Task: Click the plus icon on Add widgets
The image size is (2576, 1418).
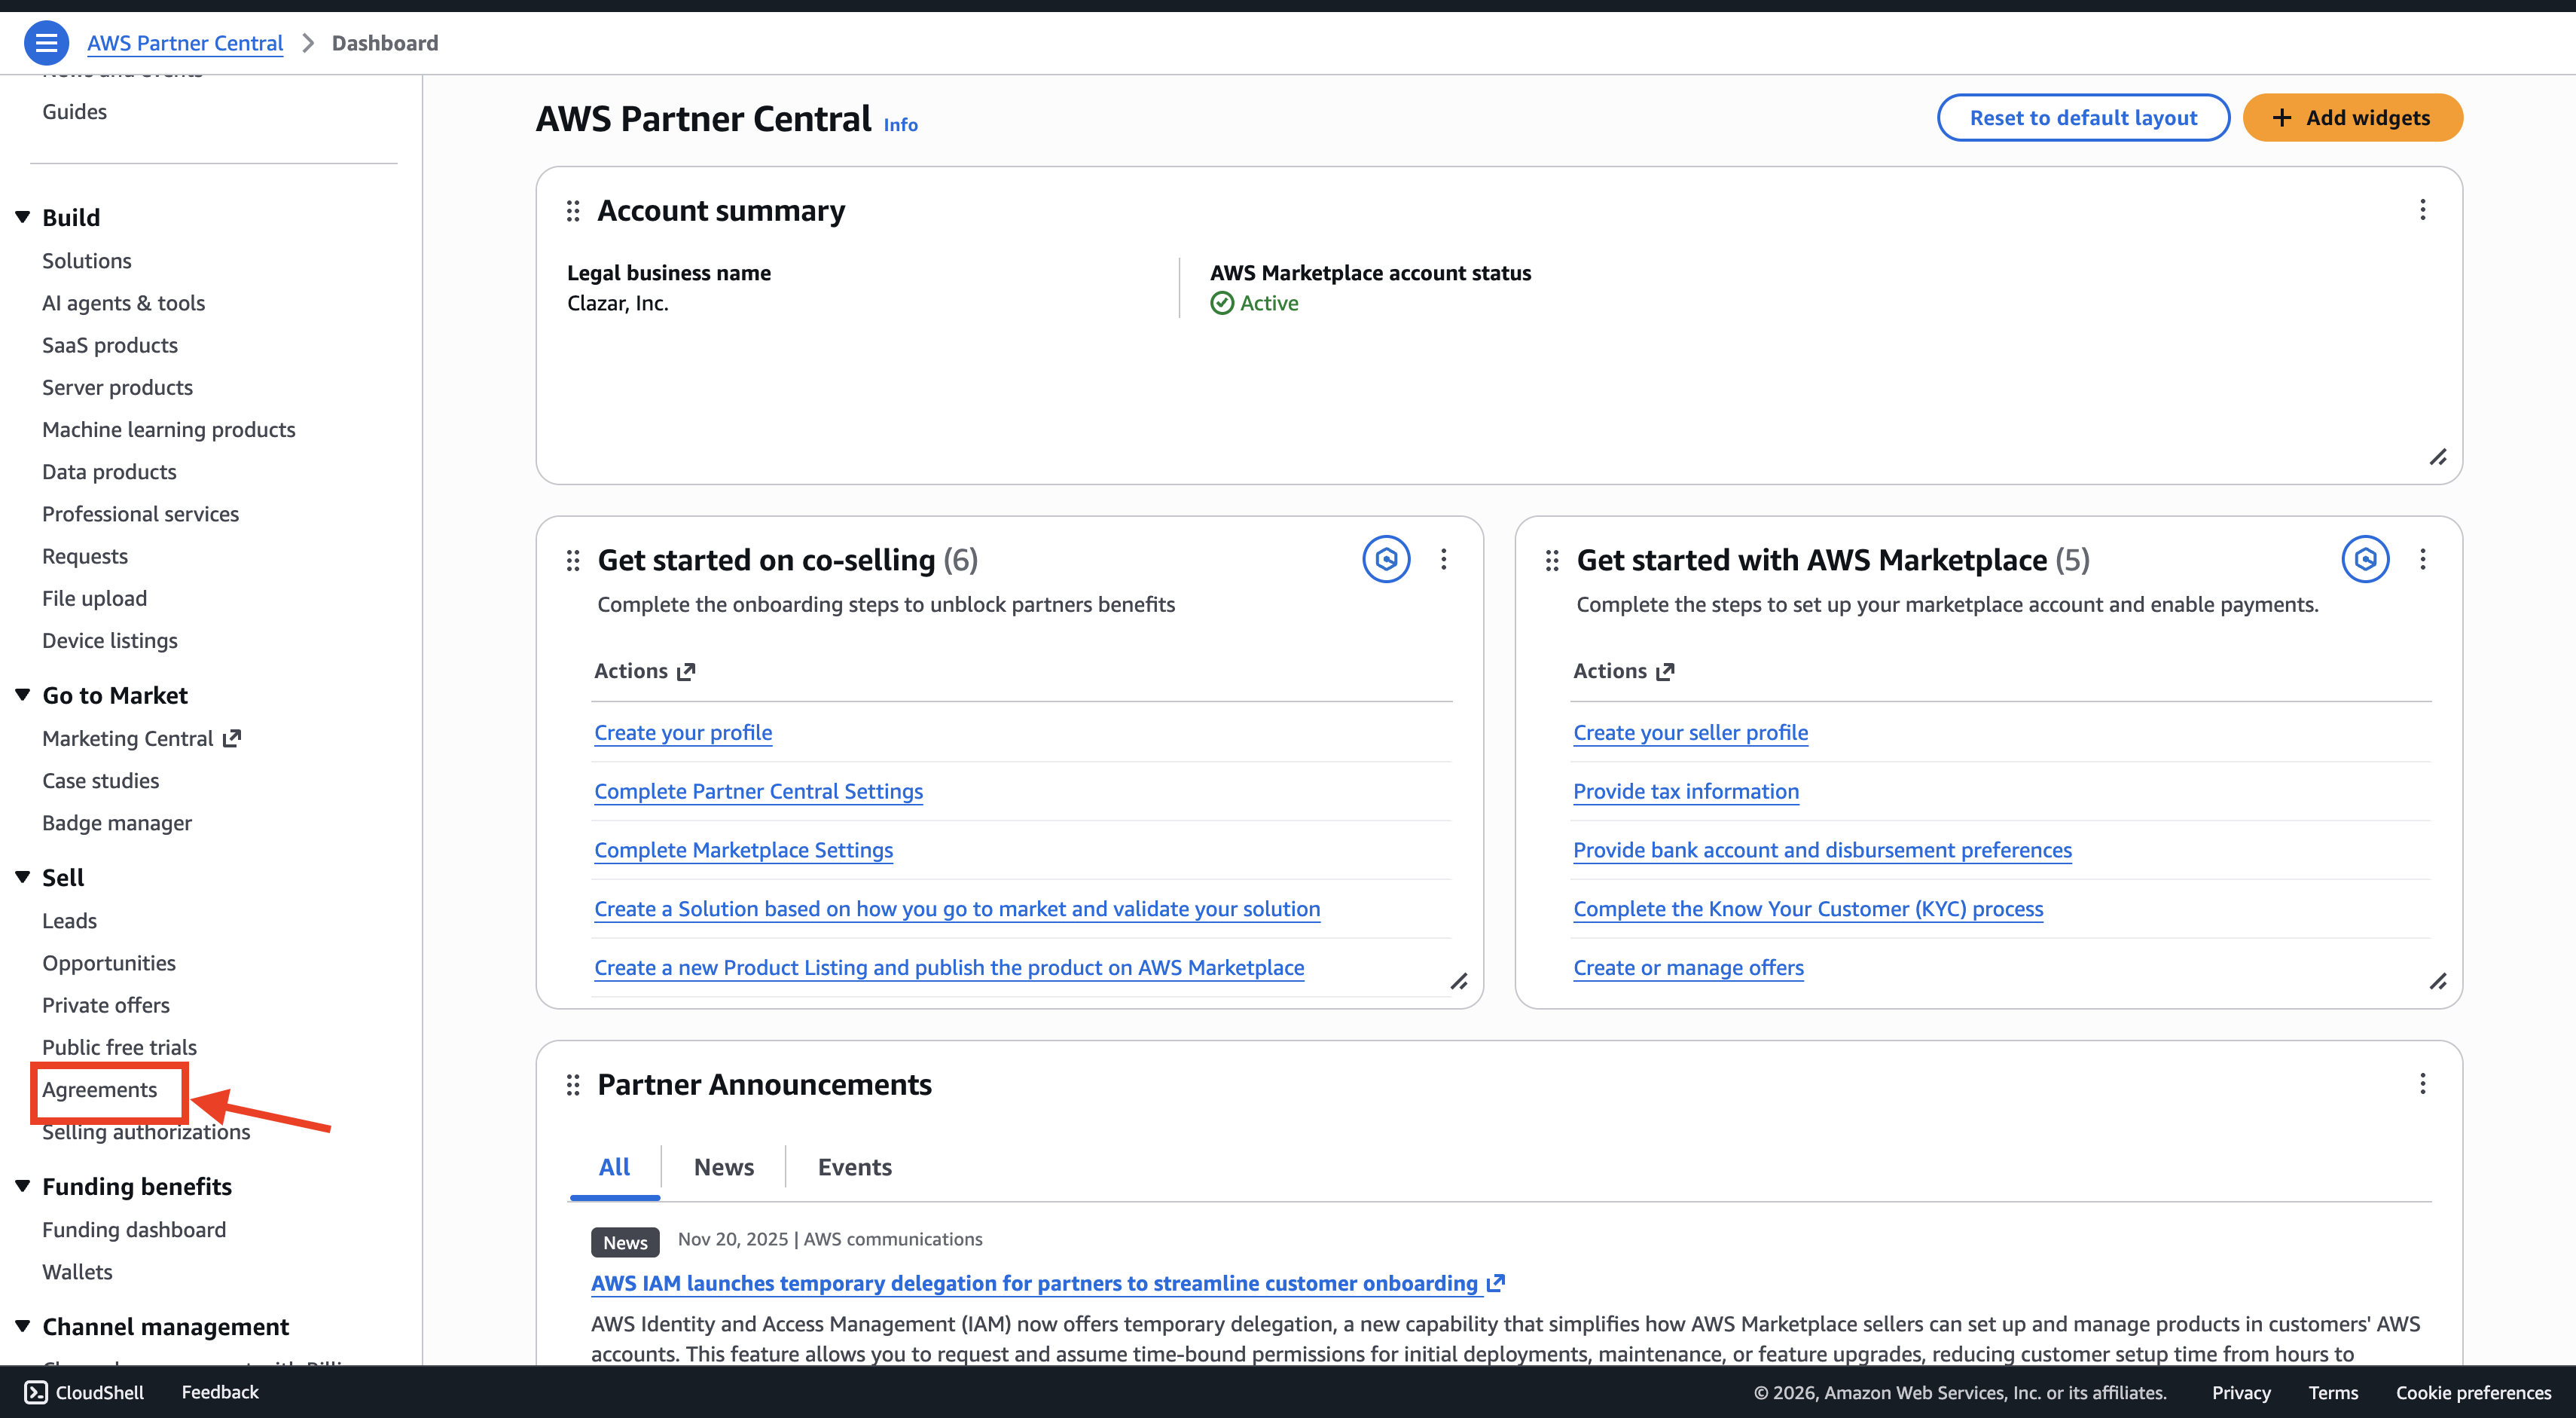Action: click(2281, 118)
